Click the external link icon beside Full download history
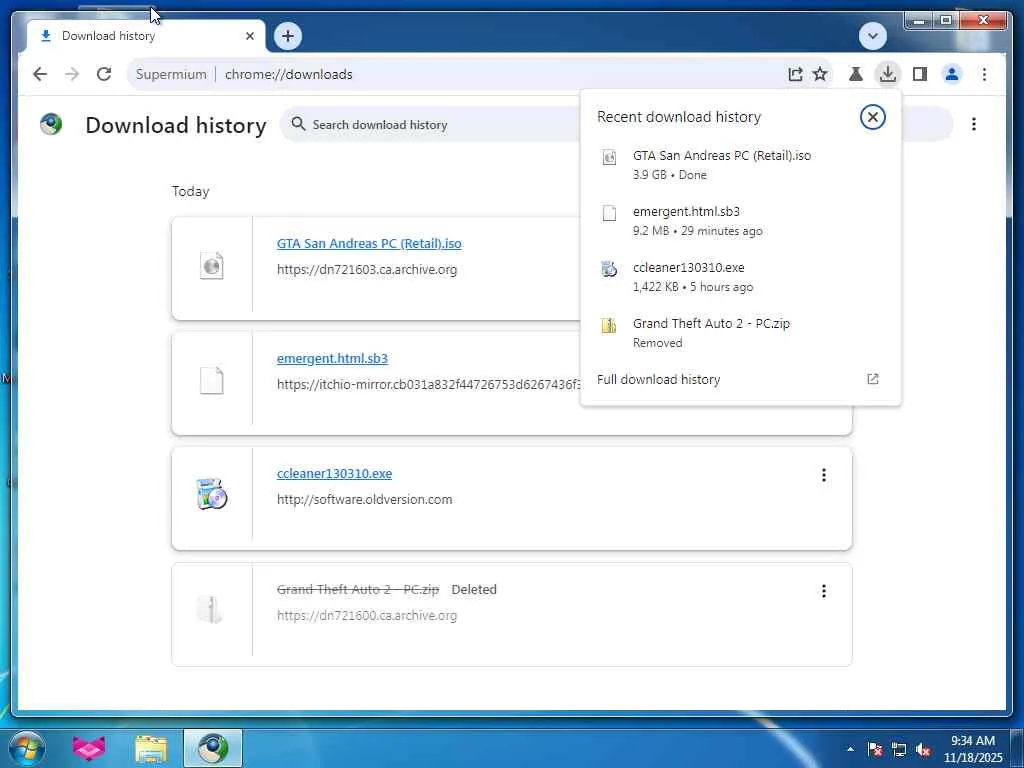The height and width of the screenshot is (768, 1024). 872,379
